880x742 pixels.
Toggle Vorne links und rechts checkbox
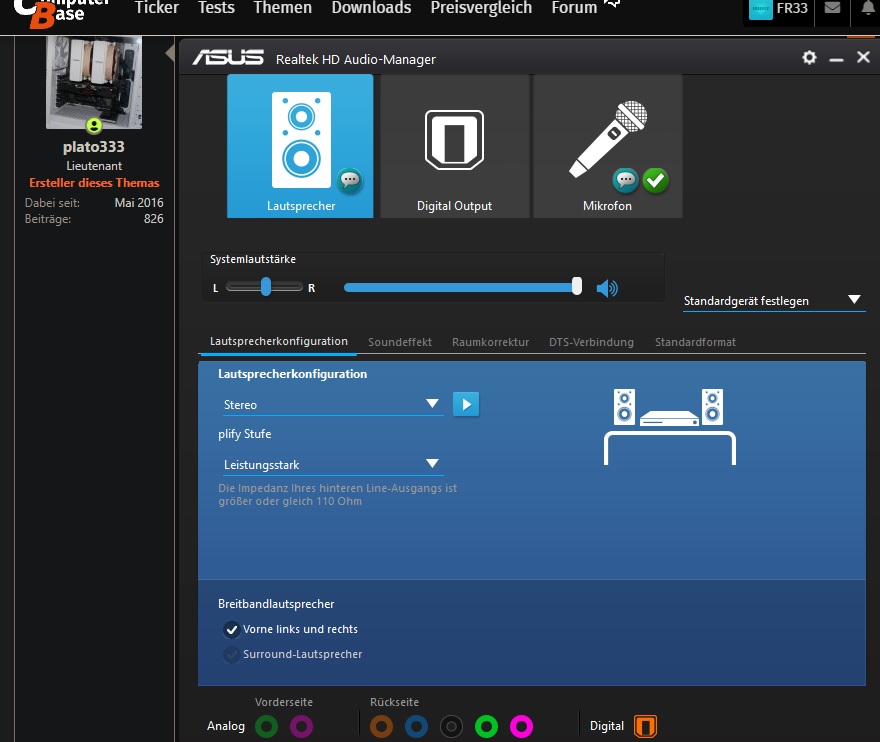pos(231,630)
